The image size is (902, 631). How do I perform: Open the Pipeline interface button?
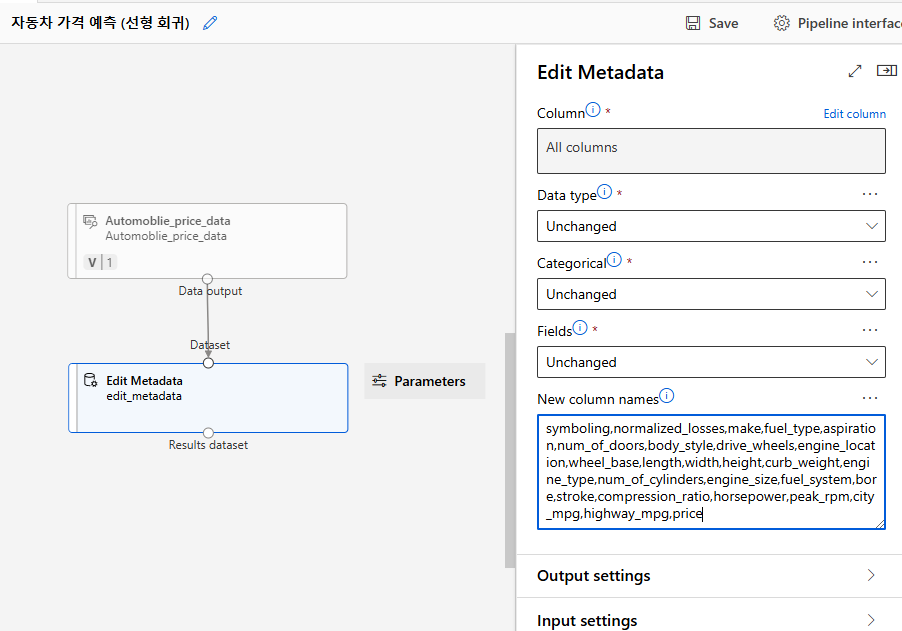(x=838, y=23)
